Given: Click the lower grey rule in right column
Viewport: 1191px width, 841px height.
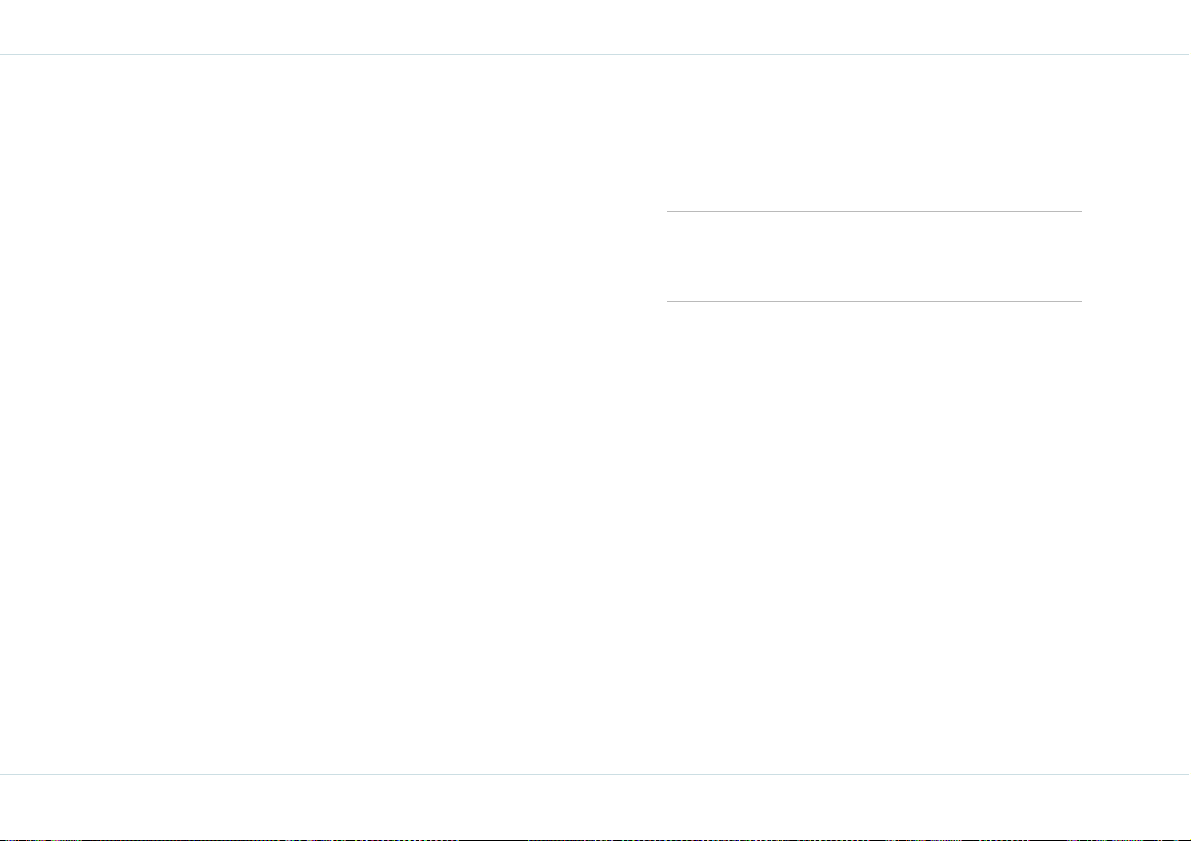Looking at the screenshot, I should tap(874, 302).
